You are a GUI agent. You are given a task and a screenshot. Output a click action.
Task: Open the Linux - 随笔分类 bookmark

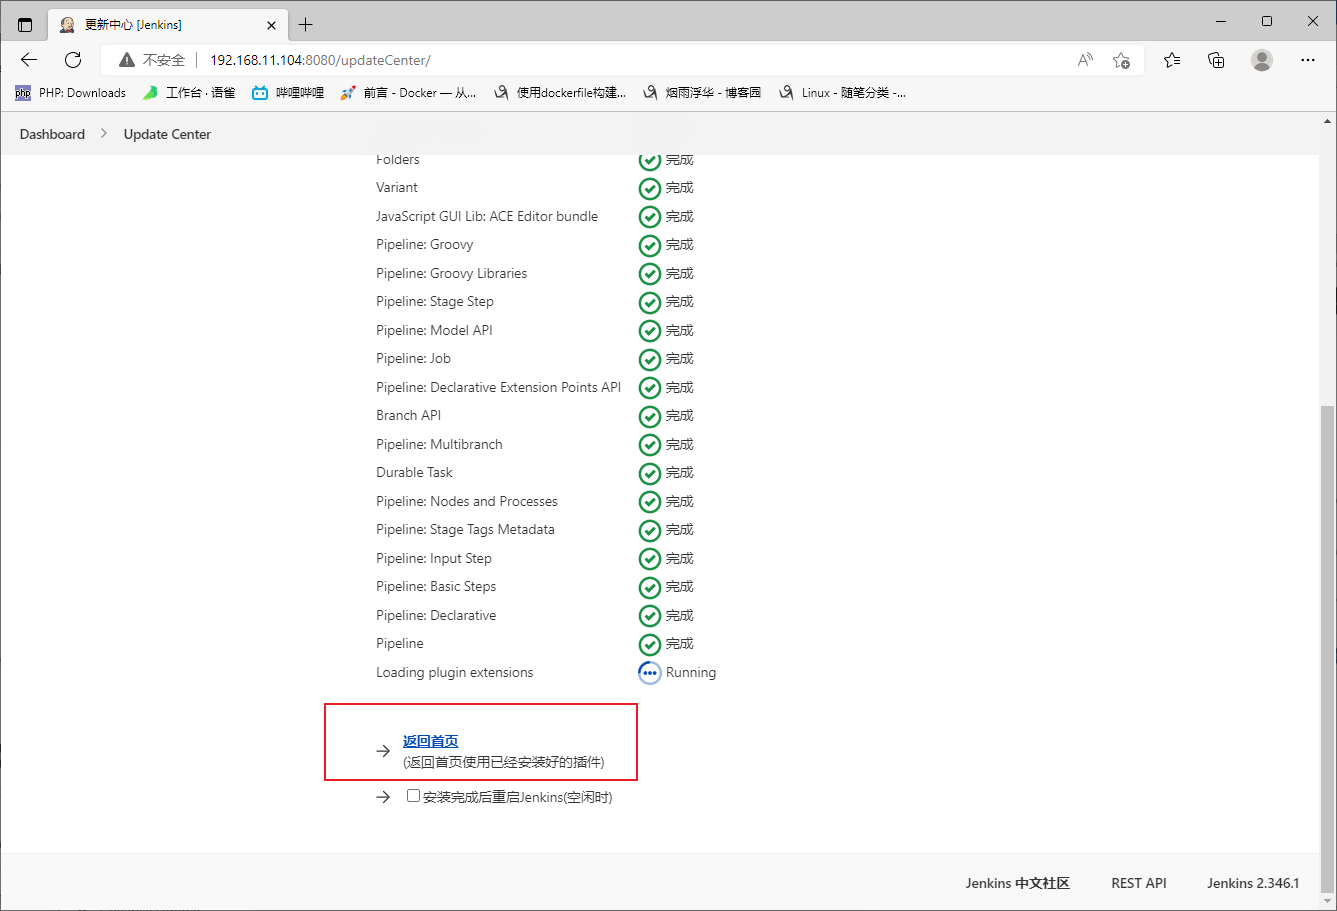[x=842, y=93]
